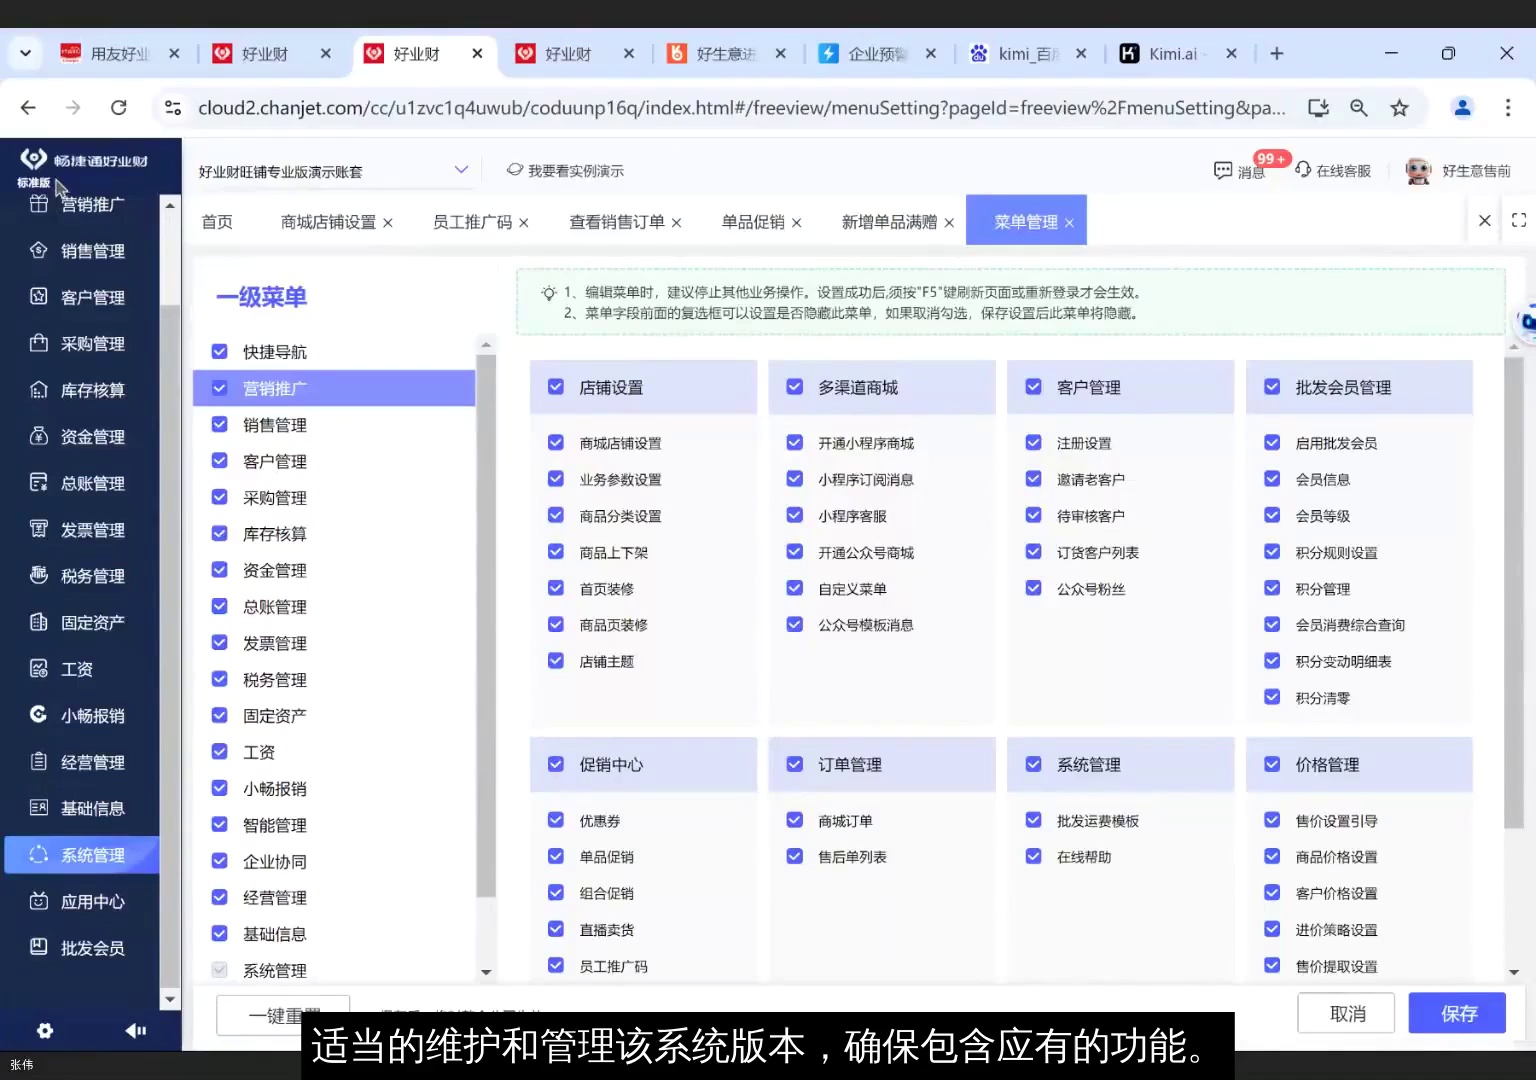
Task: Open the 小畅报销 module
Action: tap(81, 715)
